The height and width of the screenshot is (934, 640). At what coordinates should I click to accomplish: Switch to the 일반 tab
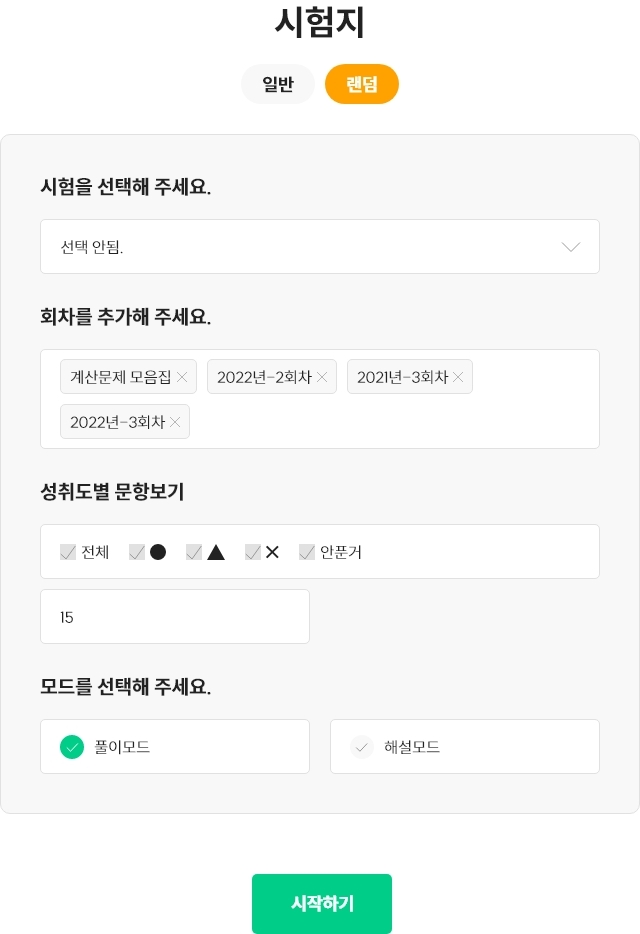click(278, 84)
